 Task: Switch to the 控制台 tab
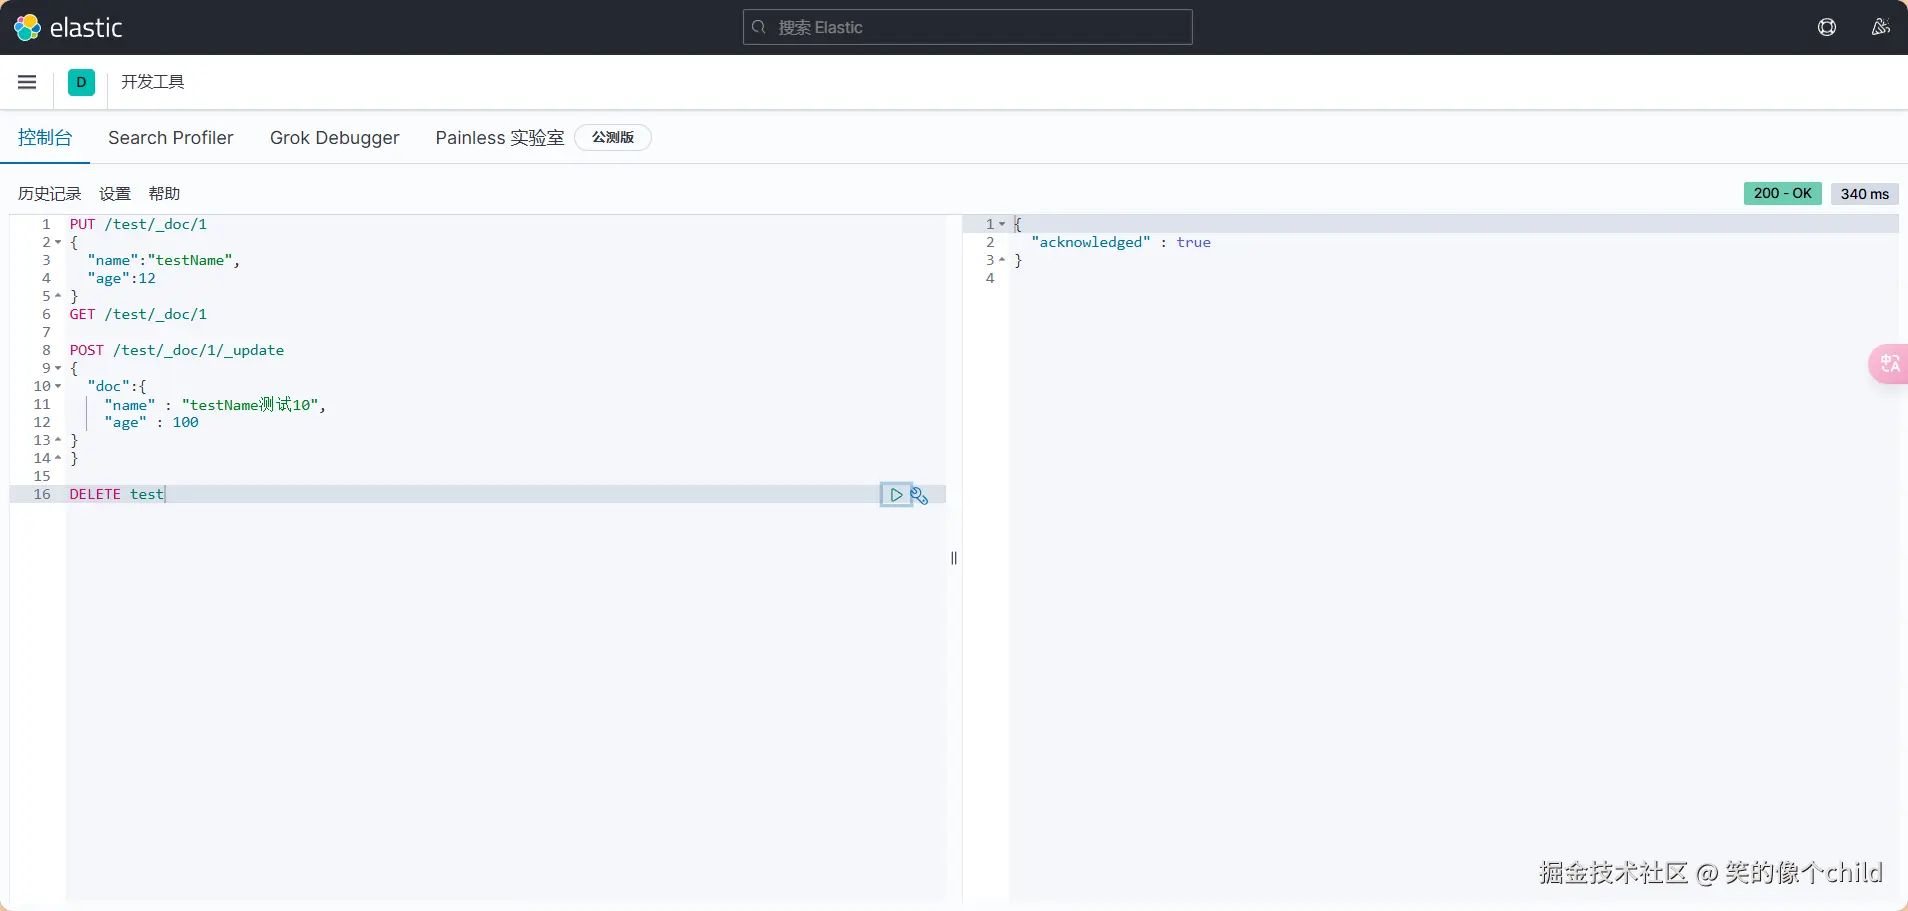[x=45, y=137]
